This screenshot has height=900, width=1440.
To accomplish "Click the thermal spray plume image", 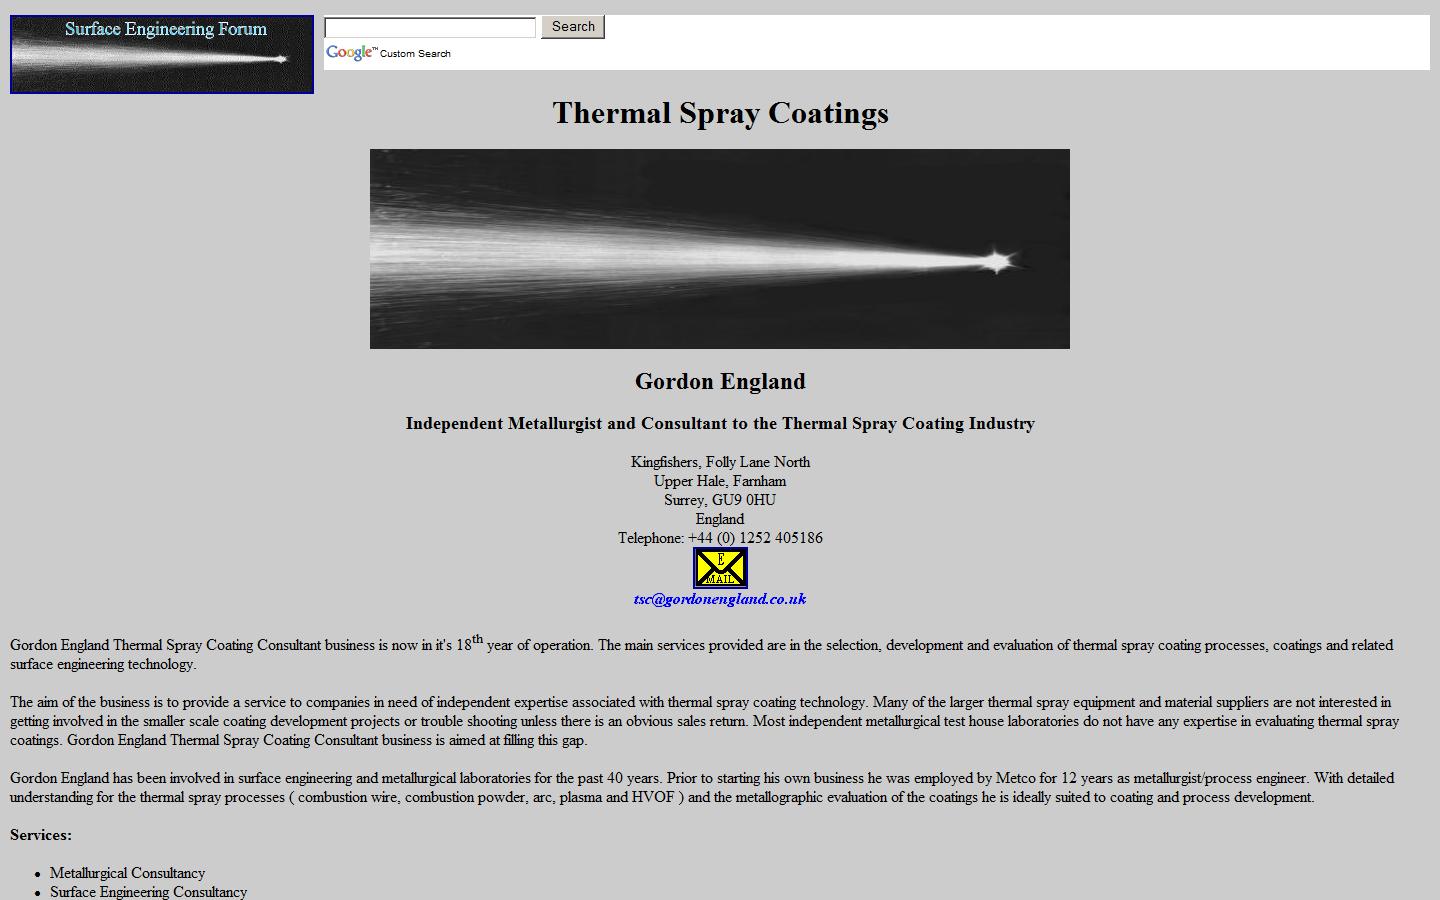I will click(x=719, y=249).
